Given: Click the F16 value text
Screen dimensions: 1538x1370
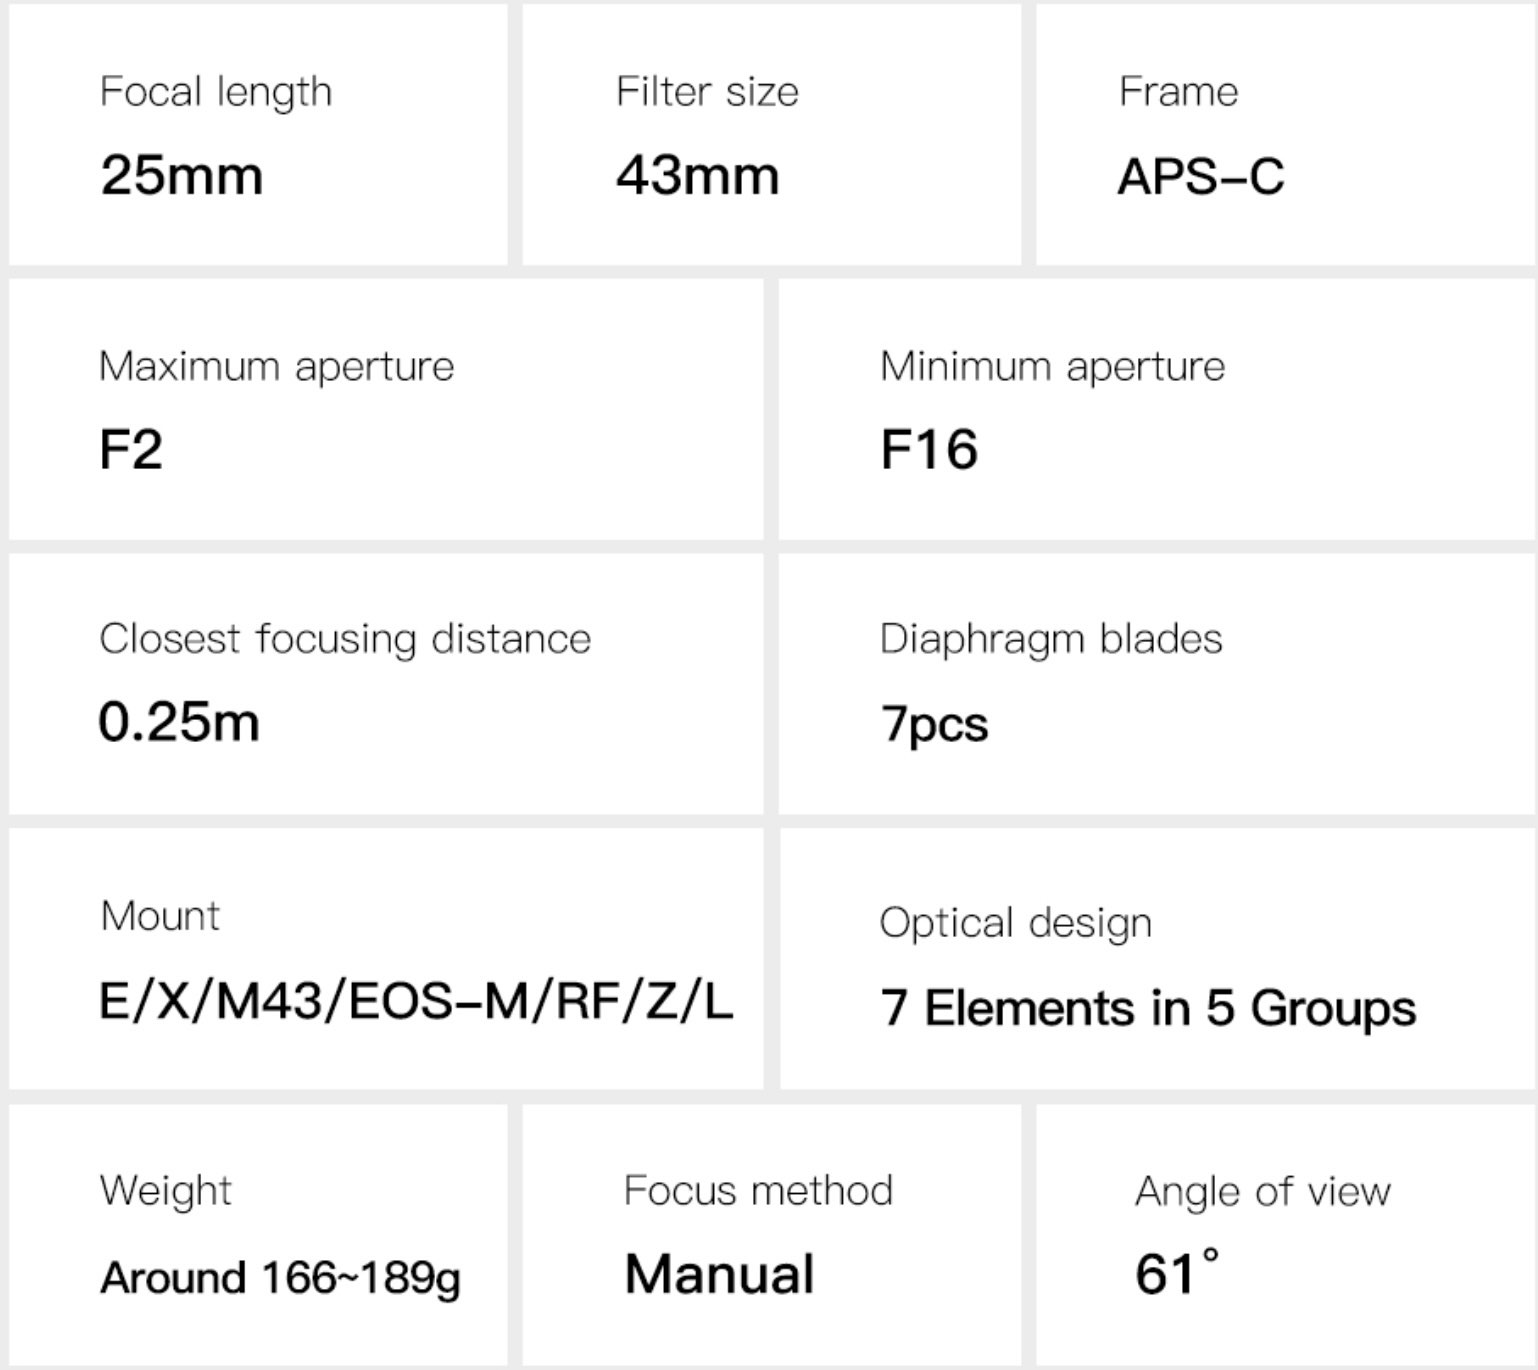Looking at the screenshot, I should (x=929, y=449).
